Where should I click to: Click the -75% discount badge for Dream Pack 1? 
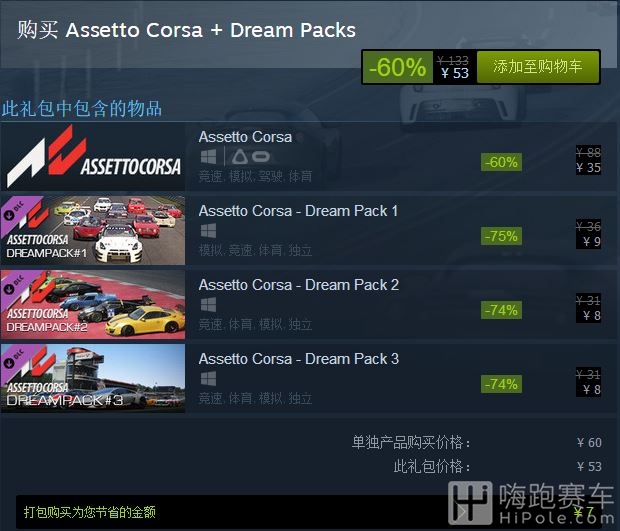501,236
